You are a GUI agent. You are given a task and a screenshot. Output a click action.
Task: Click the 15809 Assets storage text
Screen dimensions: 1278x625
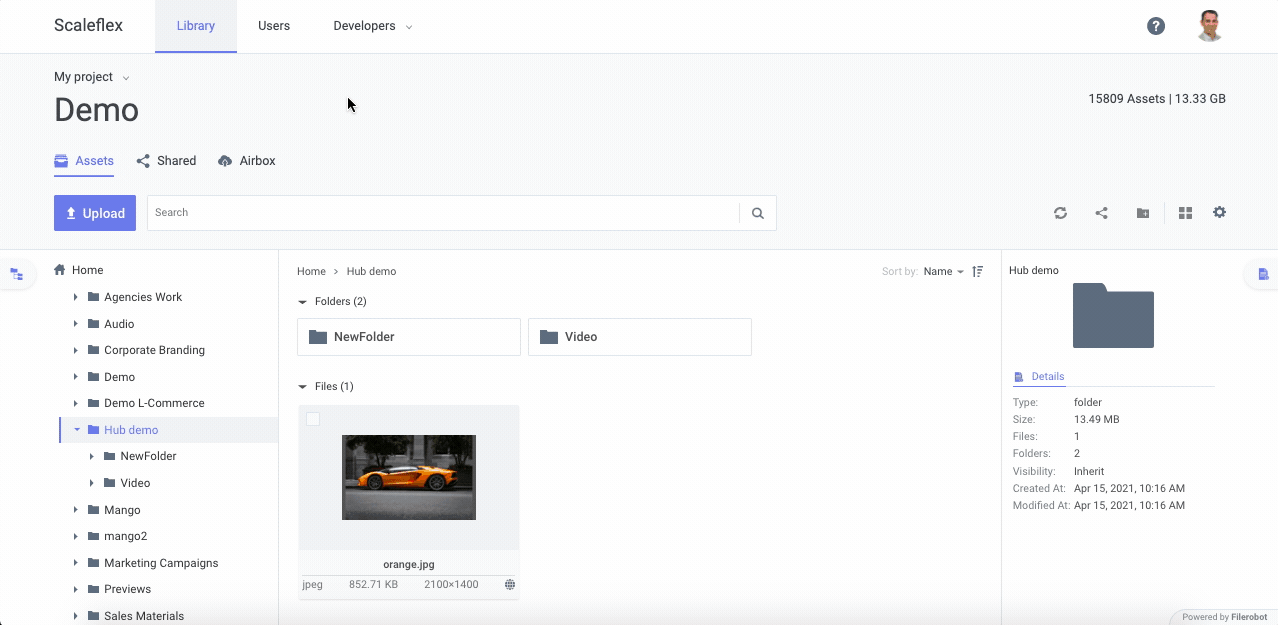pos(1157,99)
